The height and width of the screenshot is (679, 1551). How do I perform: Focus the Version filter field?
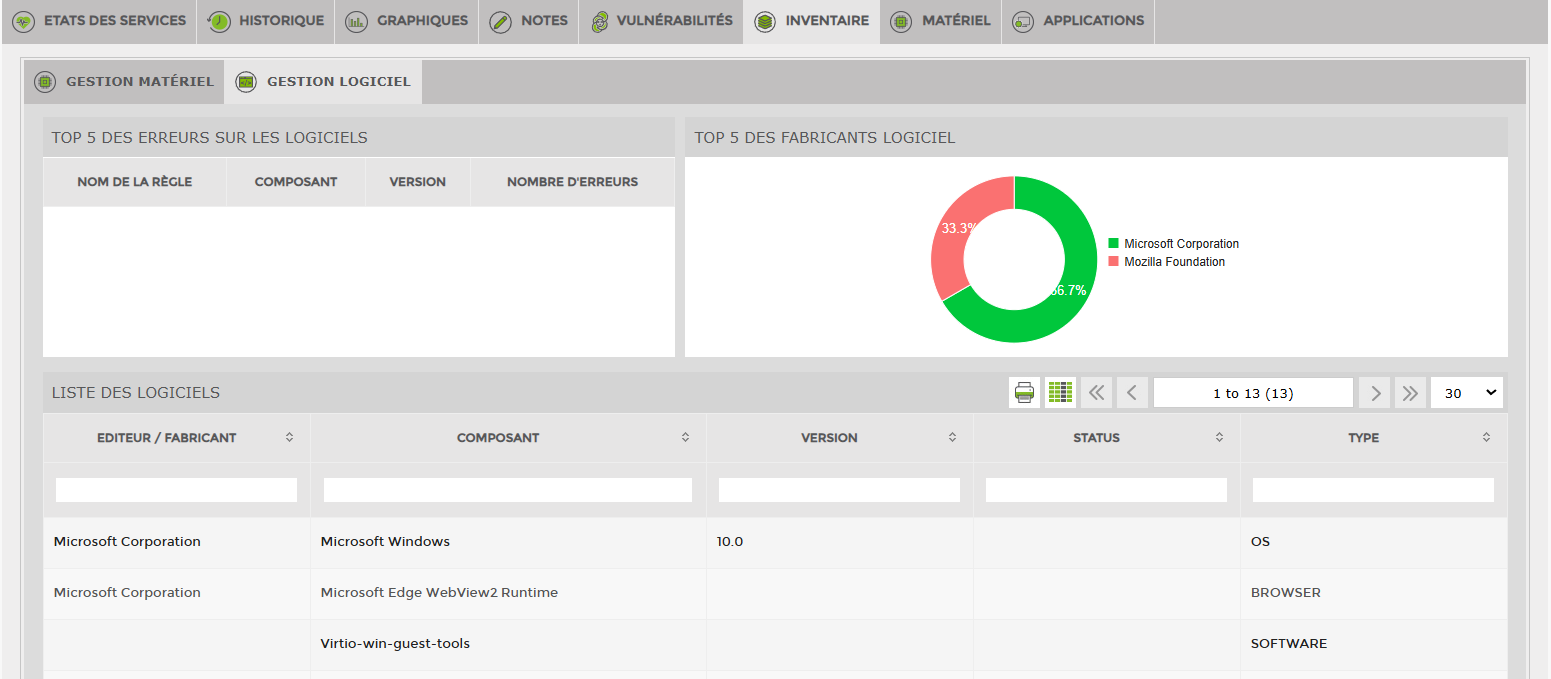coord(839,490)
